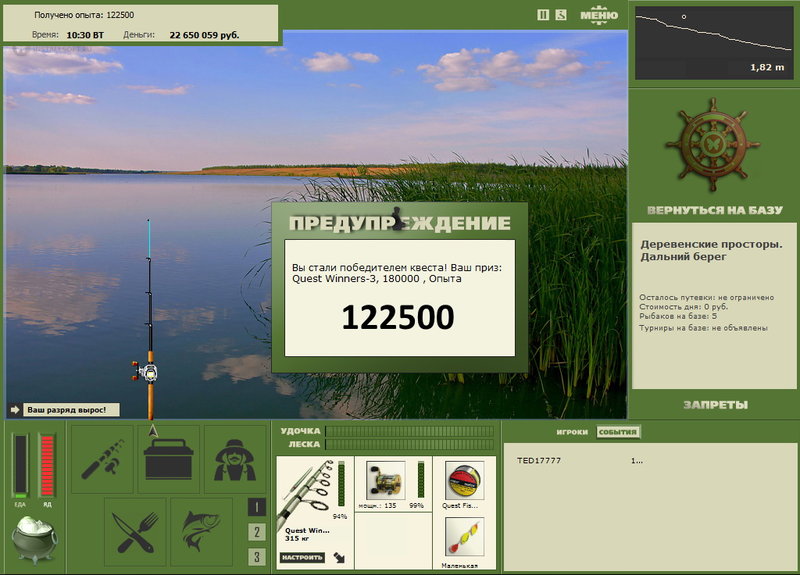Expand rod setup with the arrow icon
Image resolution: width=800 pixels, height=575 pixels.
click(x=339, y=557)
